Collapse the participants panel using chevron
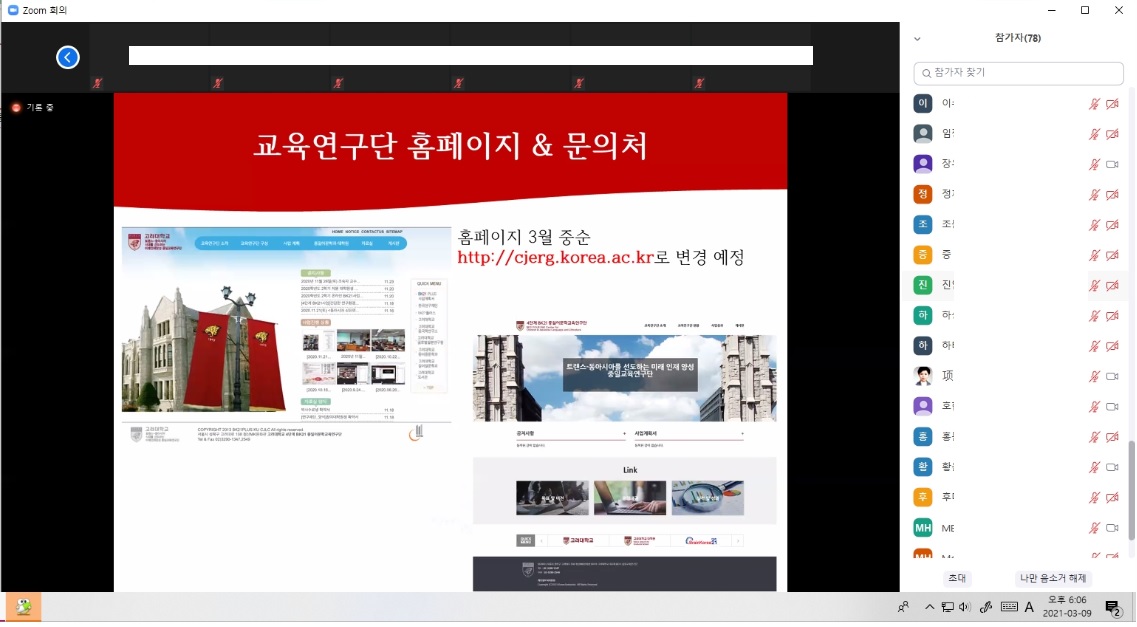1137x627 pixels. click(917, 39)
